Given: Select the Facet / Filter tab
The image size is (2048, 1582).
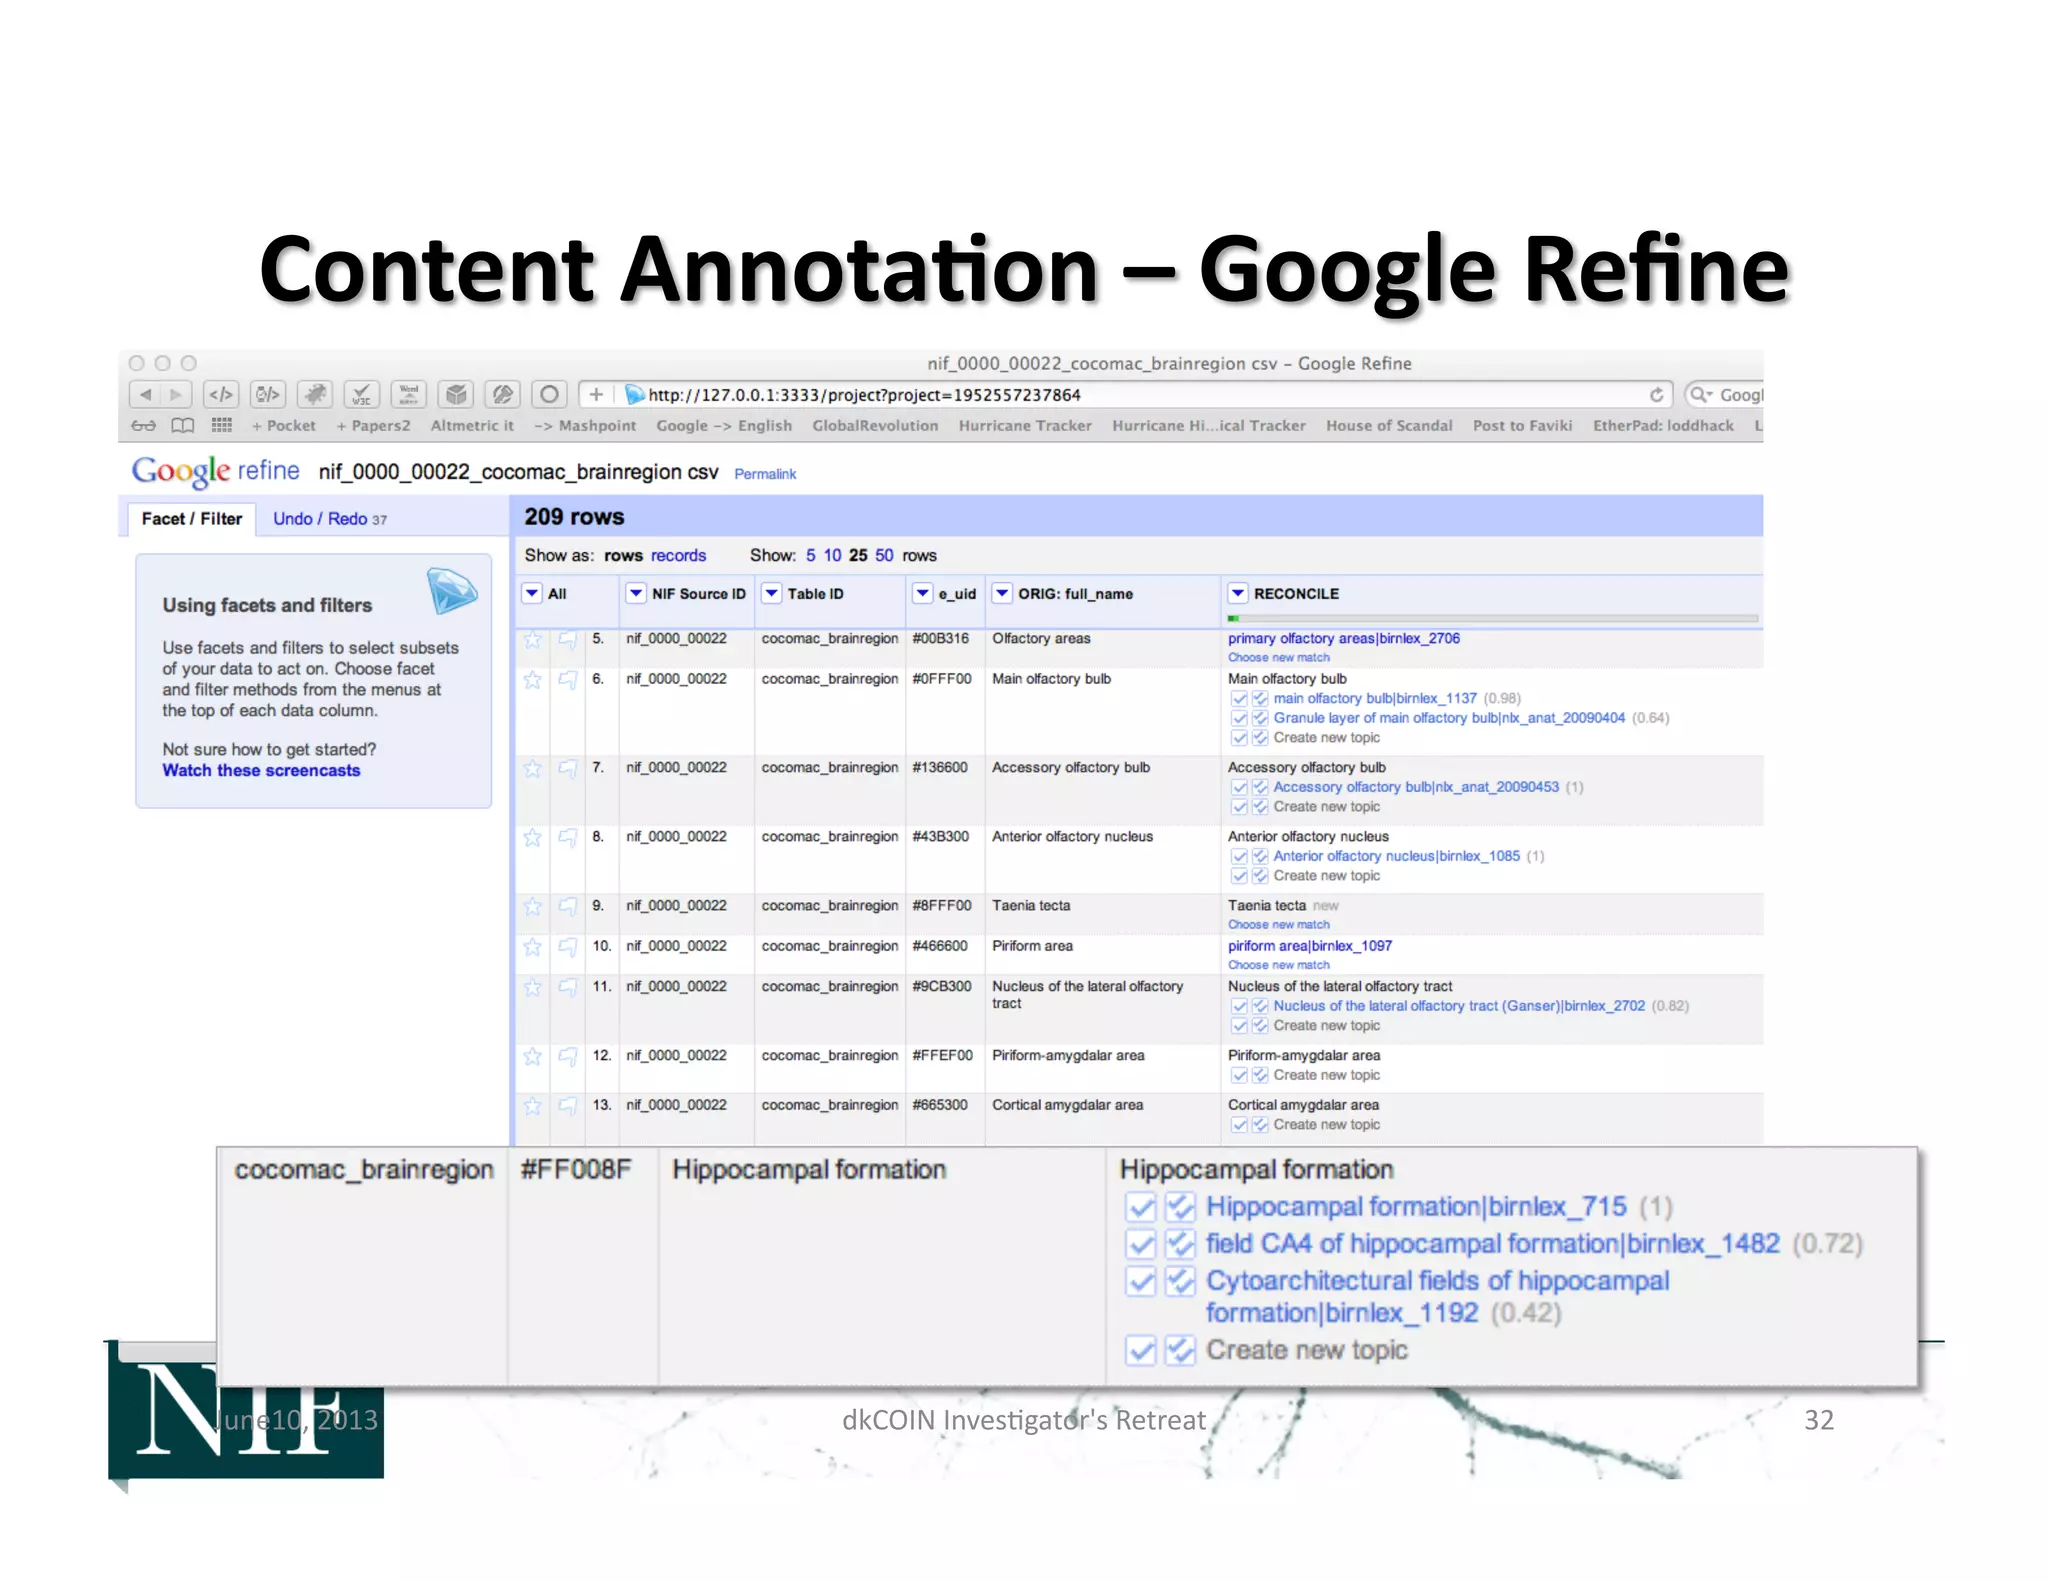Looking at the screenshot, I should (x=191, y=519).
